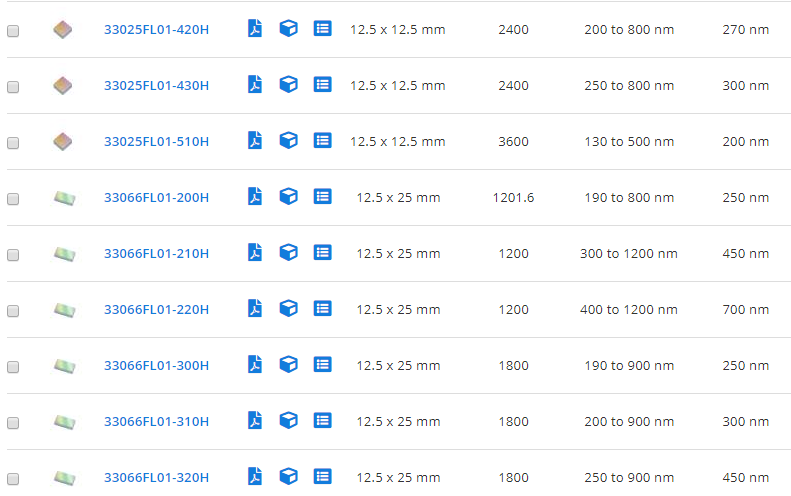Open PDF datasheet for 33066FL01-200H
This screenshot has height=496, width=791.
(255, 197)
